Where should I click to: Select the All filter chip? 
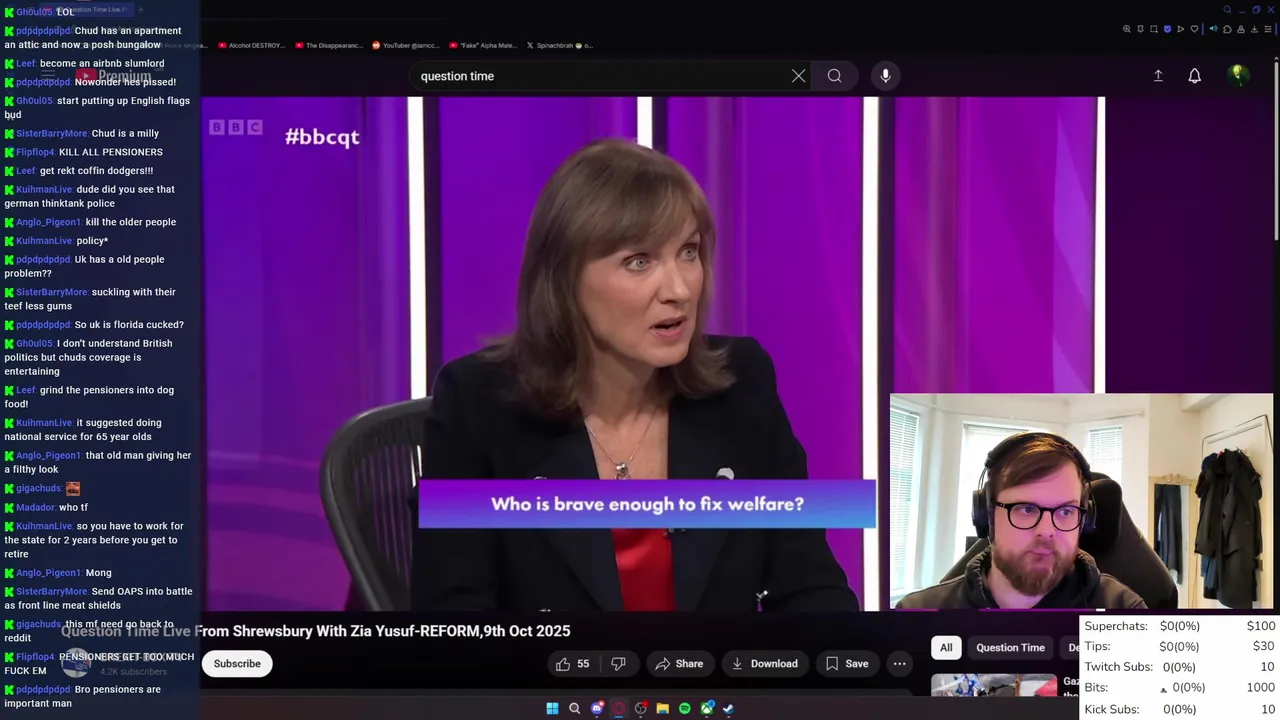point(946,648)
